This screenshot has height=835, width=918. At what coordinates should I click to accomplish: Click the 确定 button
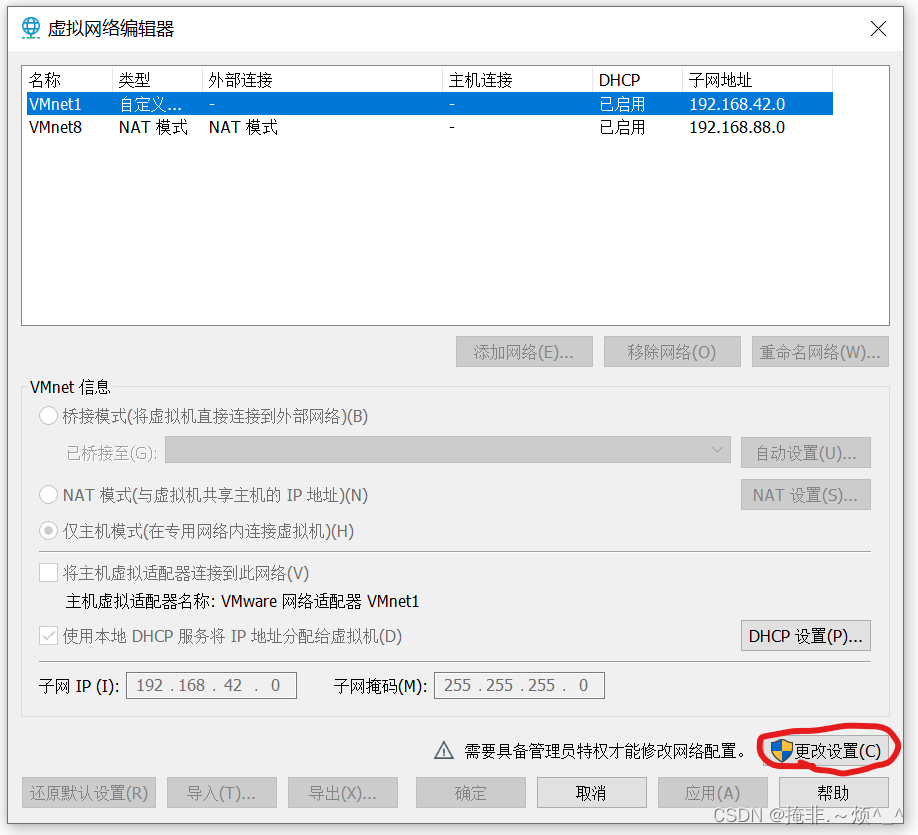tap(471, 793)
